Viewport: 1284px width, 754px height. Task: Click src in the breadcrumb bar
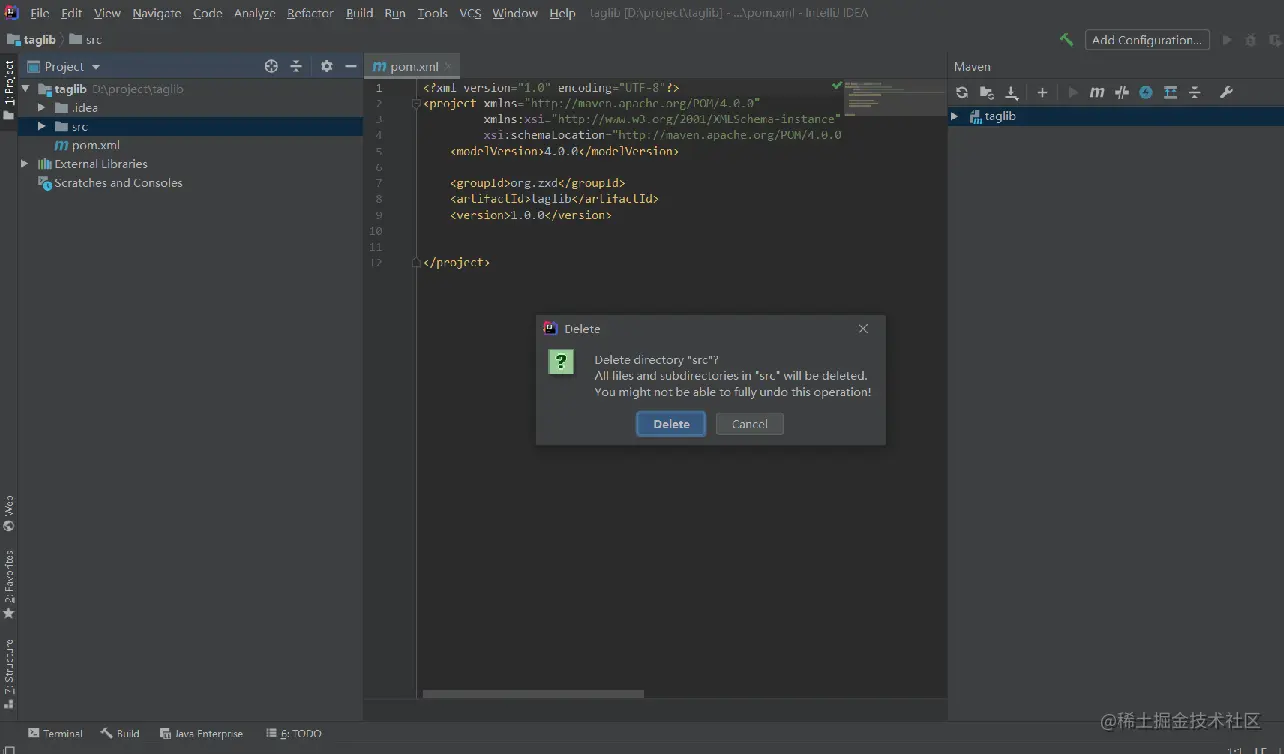tap(85, 40)
